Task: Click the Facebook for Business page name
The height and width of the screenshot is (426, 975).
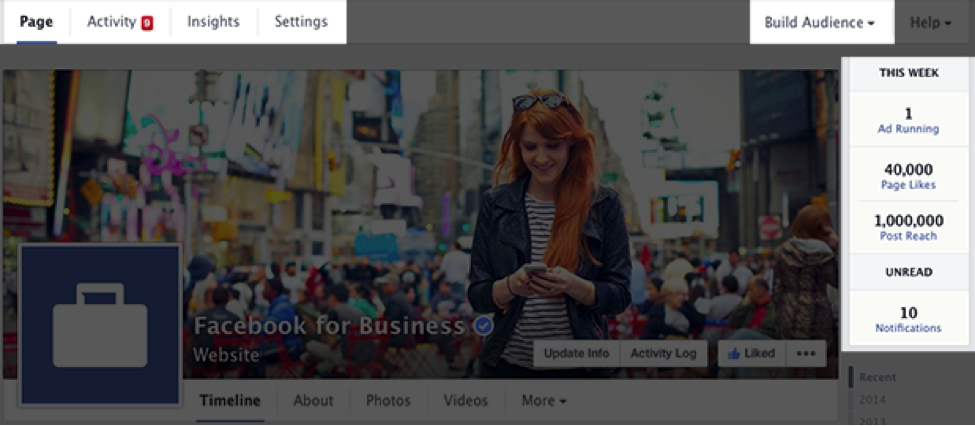Action: 330,326
